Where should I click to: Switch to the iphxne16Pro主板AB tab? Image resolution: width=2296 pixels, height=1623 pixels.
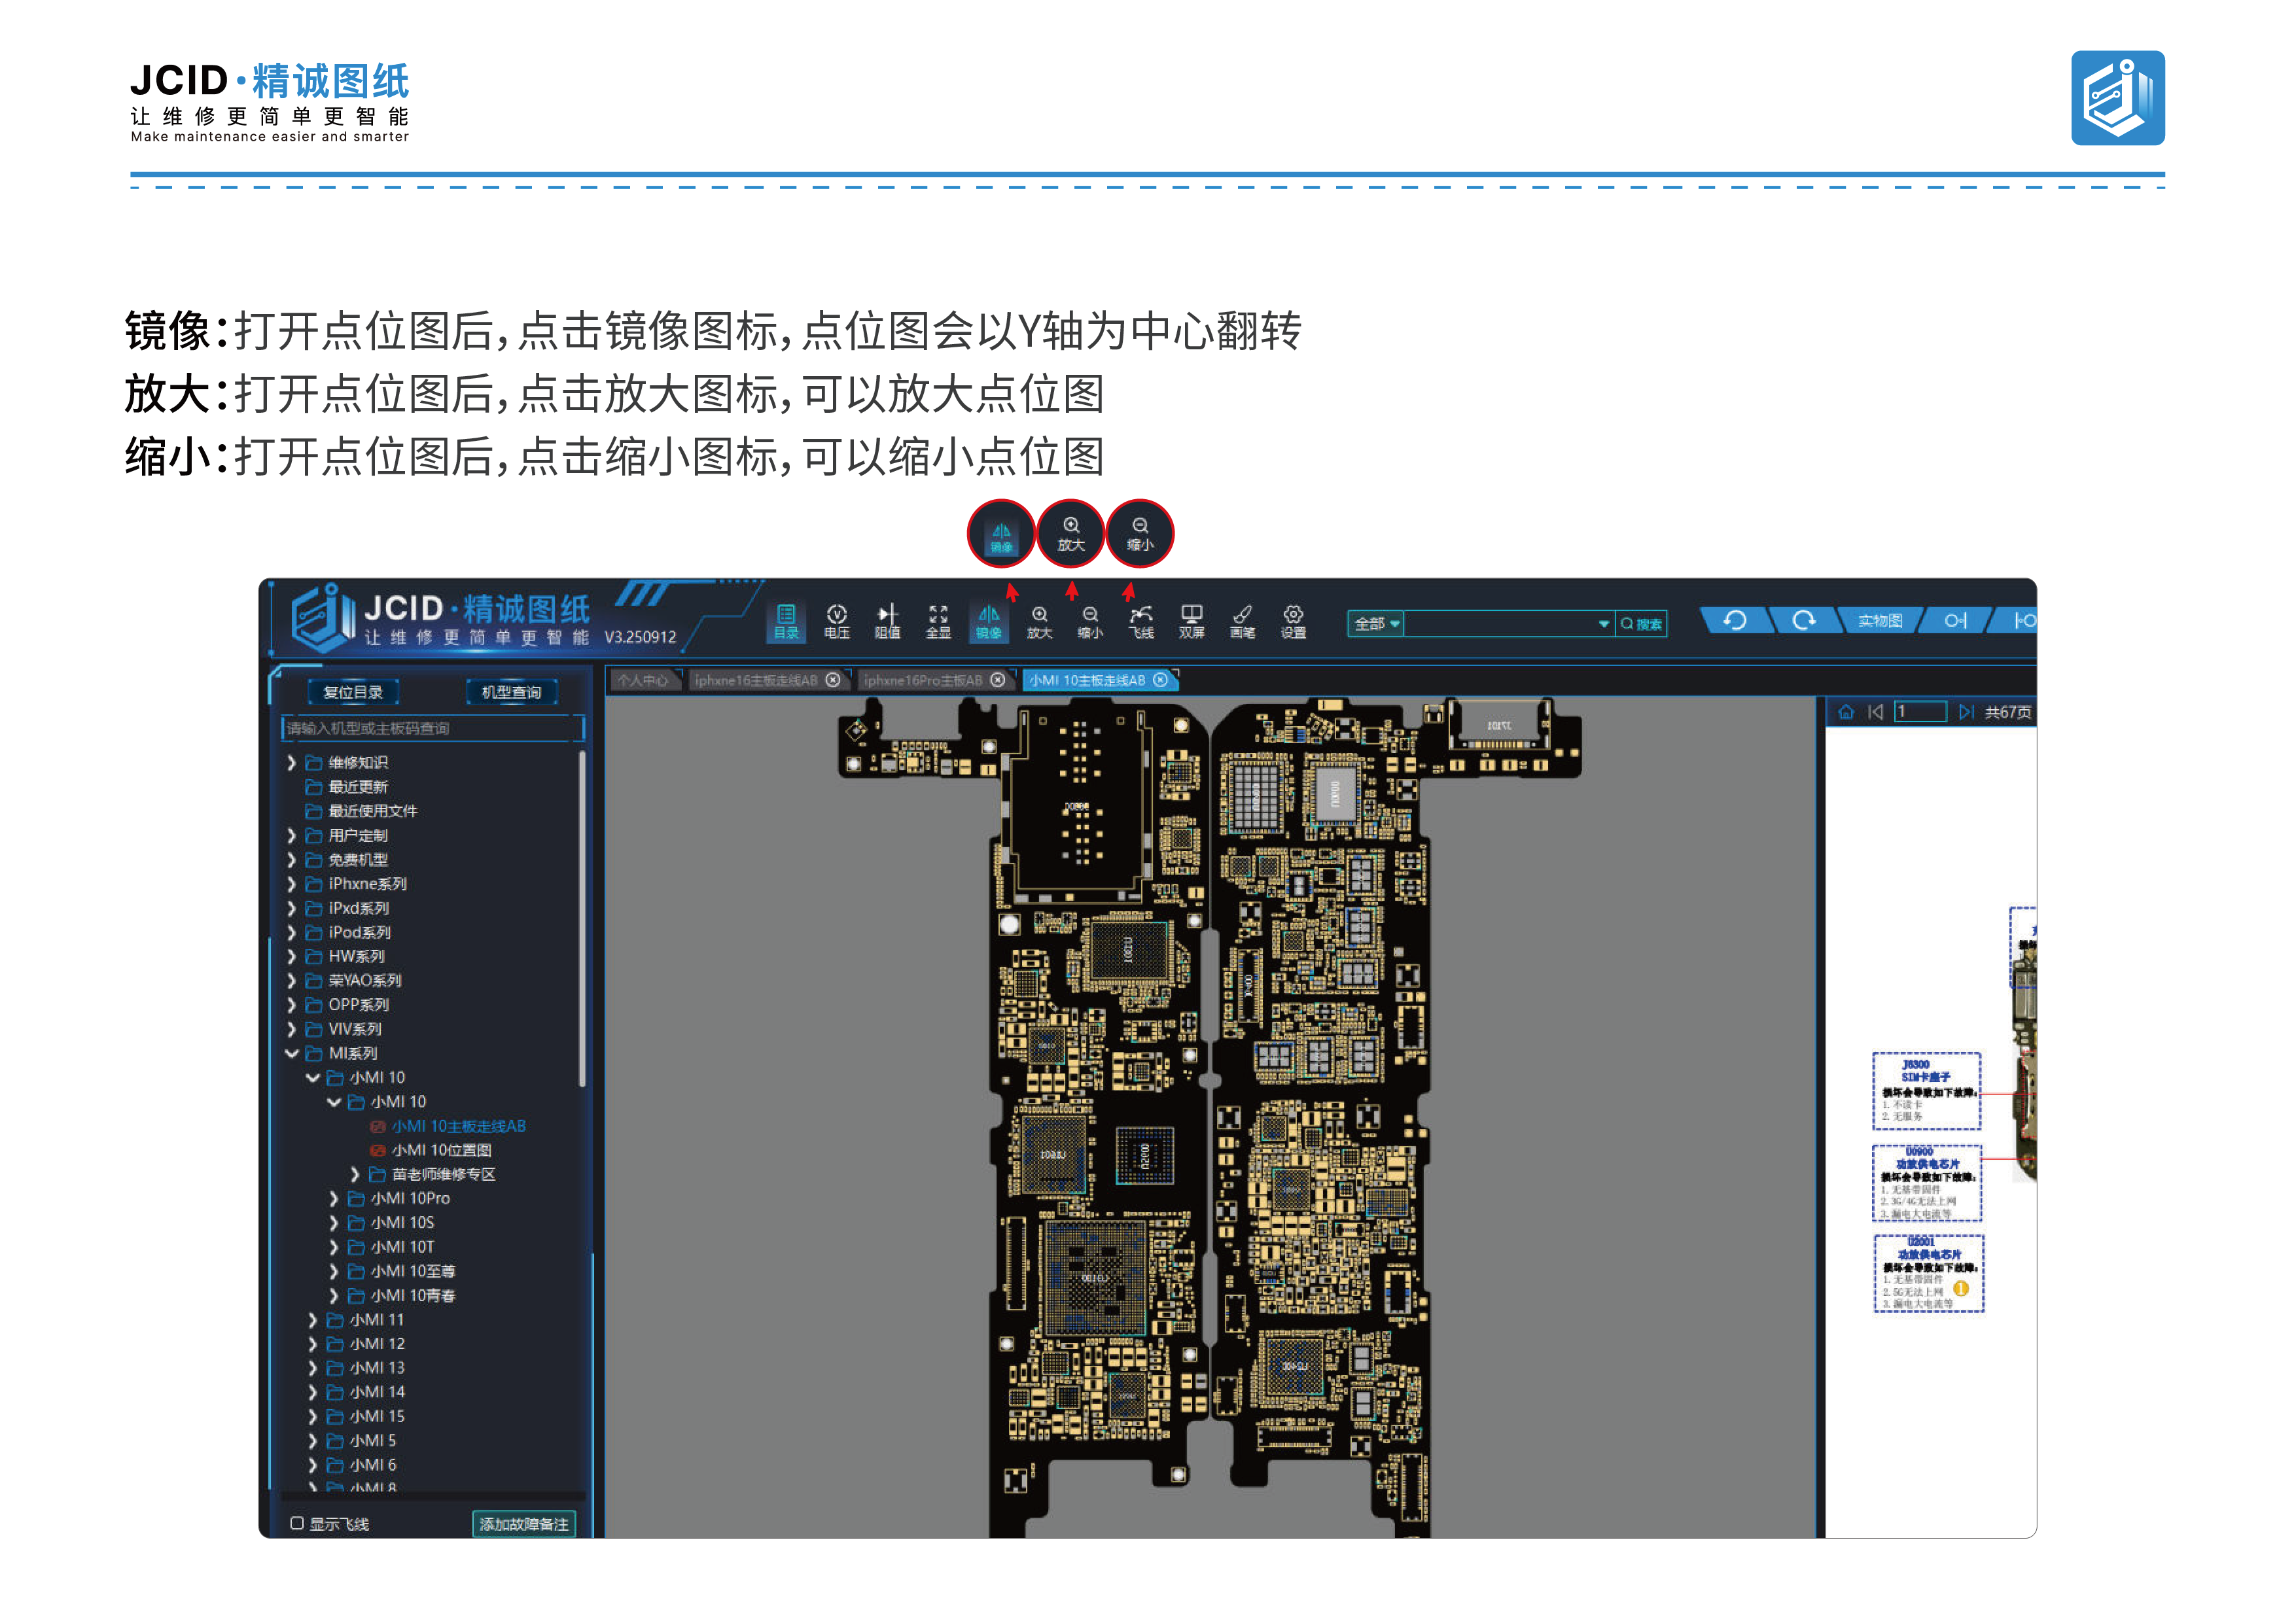tap(922, 680)
